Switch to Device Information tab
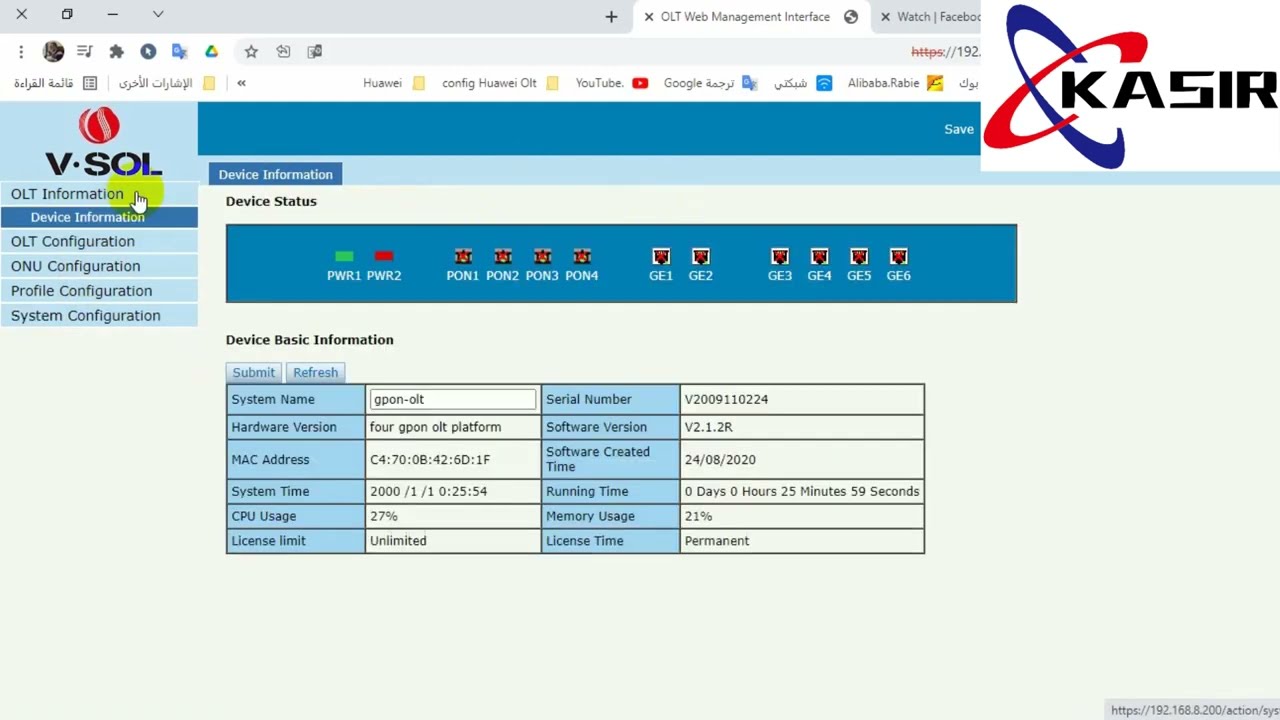Image resolution: width=1280 pixels, height=720 pixels. pyautogui.click(x=275, y=174)
